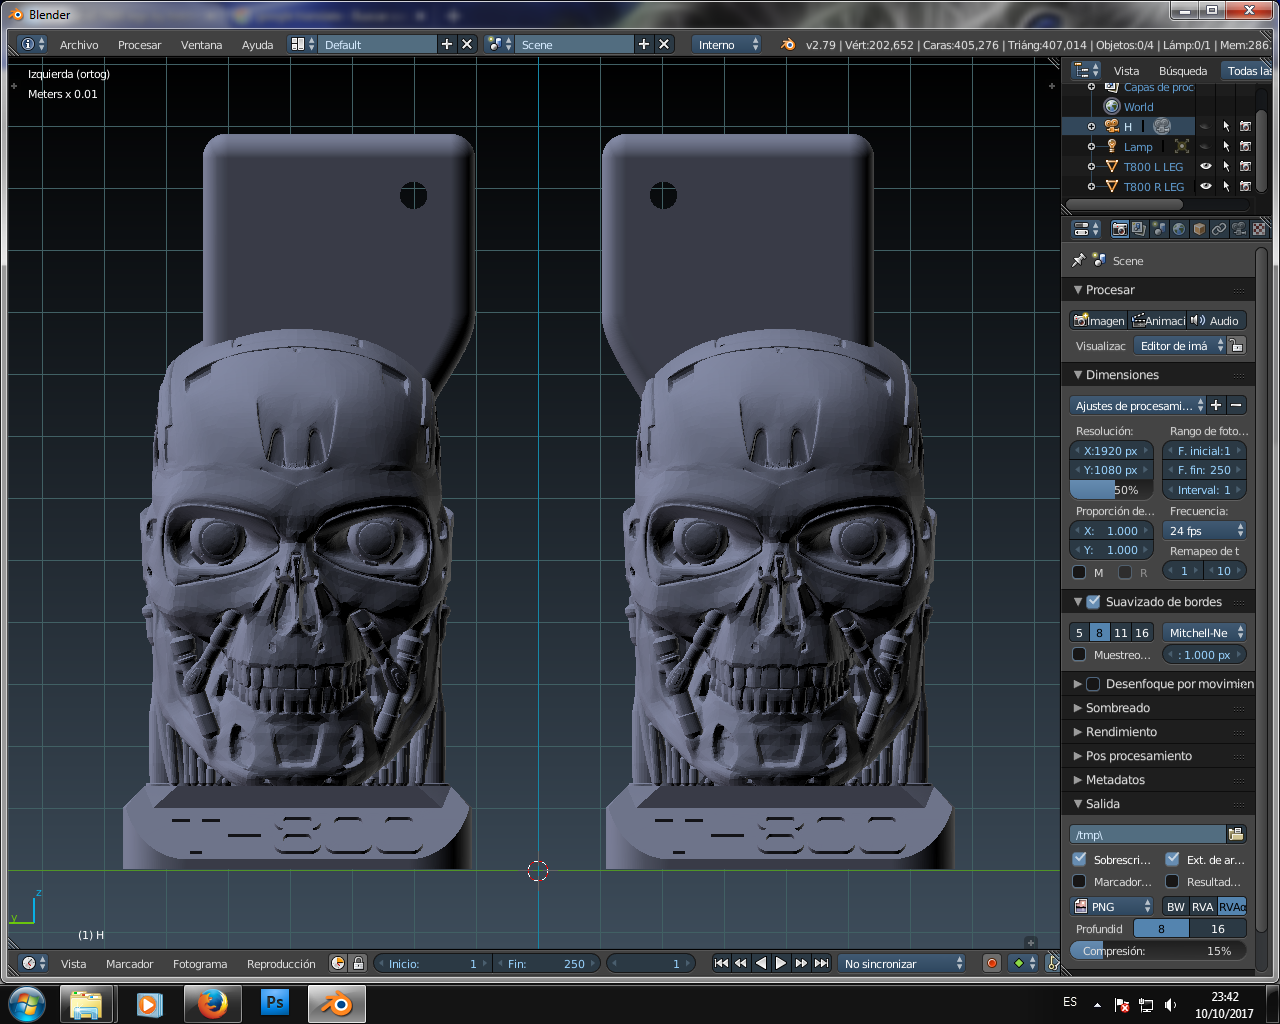Enable the Desenfoque por movimiento checkbox

pyautogui.click(x=1093, y=684)
